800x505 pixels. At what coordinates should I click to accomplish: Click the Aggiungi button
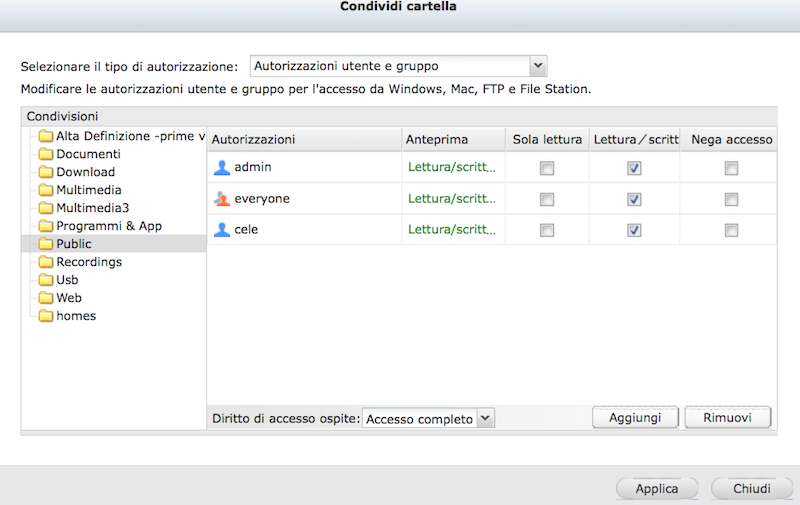click(635, 417)
